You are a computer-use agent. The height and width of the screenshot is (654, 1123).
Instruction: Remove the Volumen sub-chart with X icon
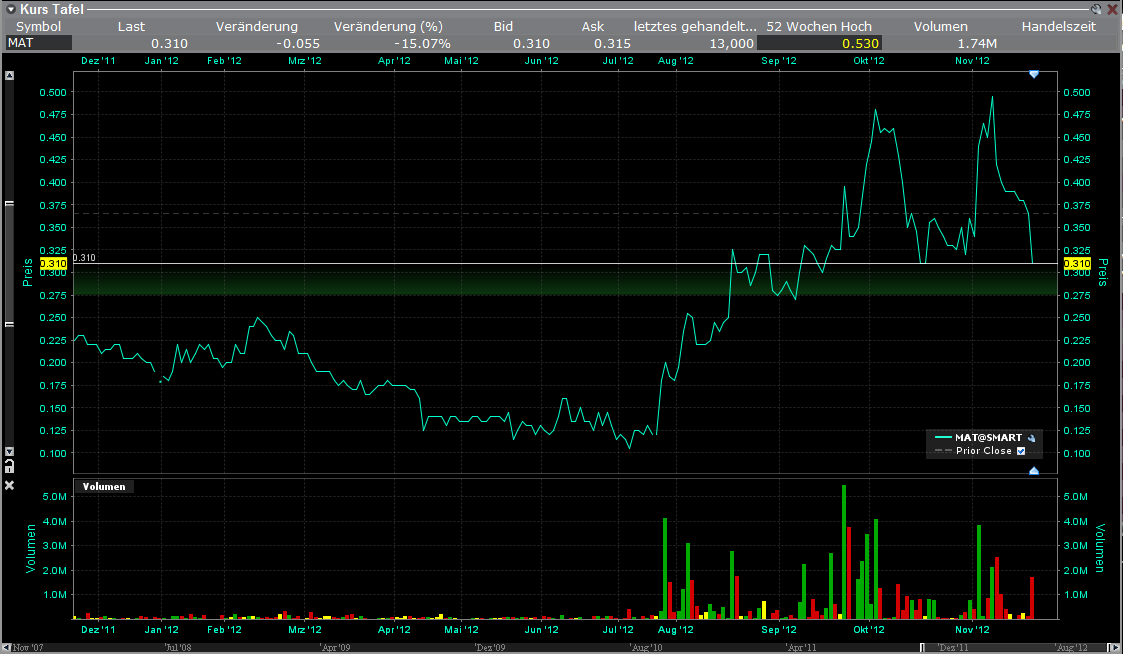[x=9, y=486]
